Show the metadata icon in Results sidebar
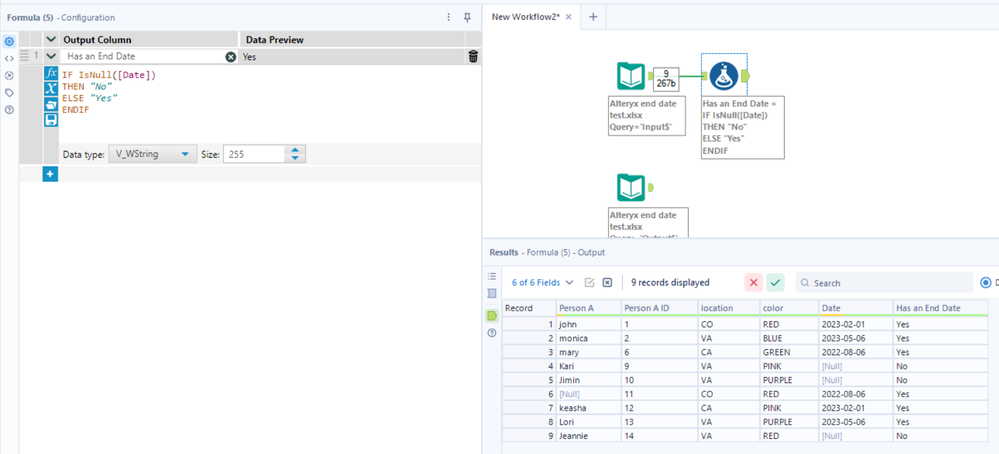 [491, 294]
